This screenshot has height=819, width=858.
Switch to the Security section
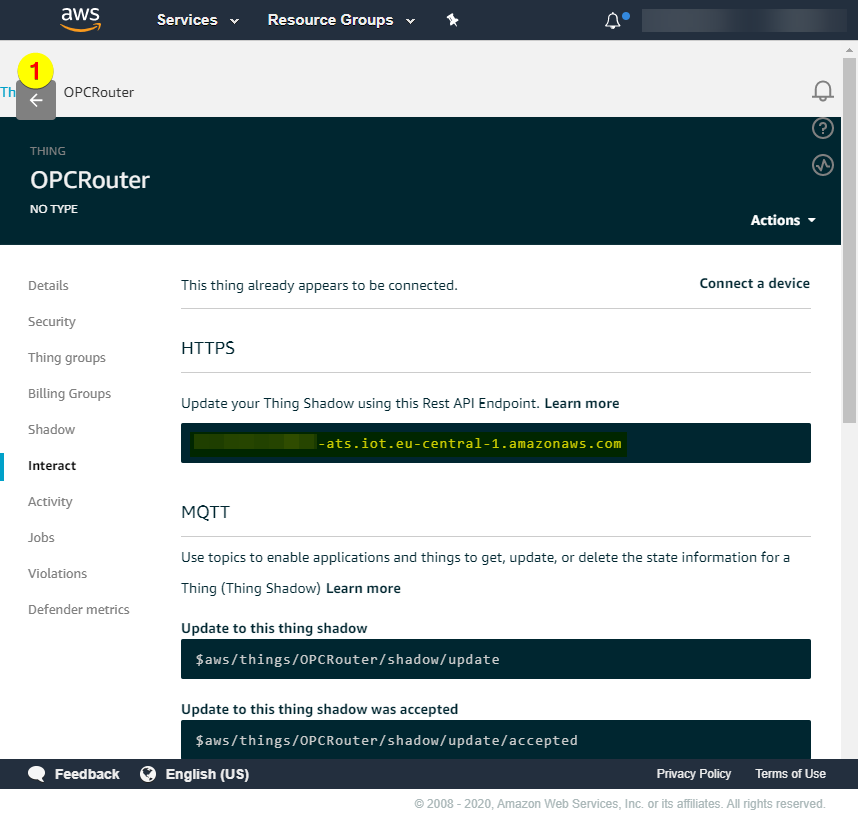52,322
